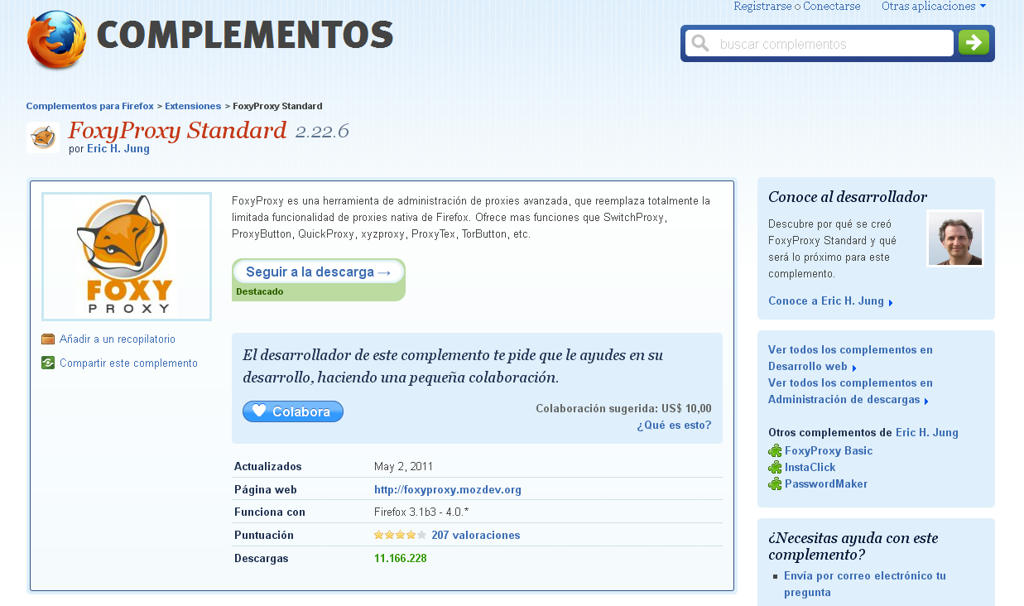Open the Otras aplicaciones dropdown

933,7
